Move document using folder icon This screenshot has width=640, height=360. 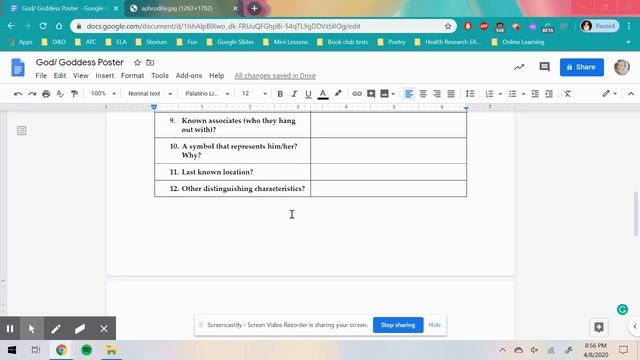[150, 62]
